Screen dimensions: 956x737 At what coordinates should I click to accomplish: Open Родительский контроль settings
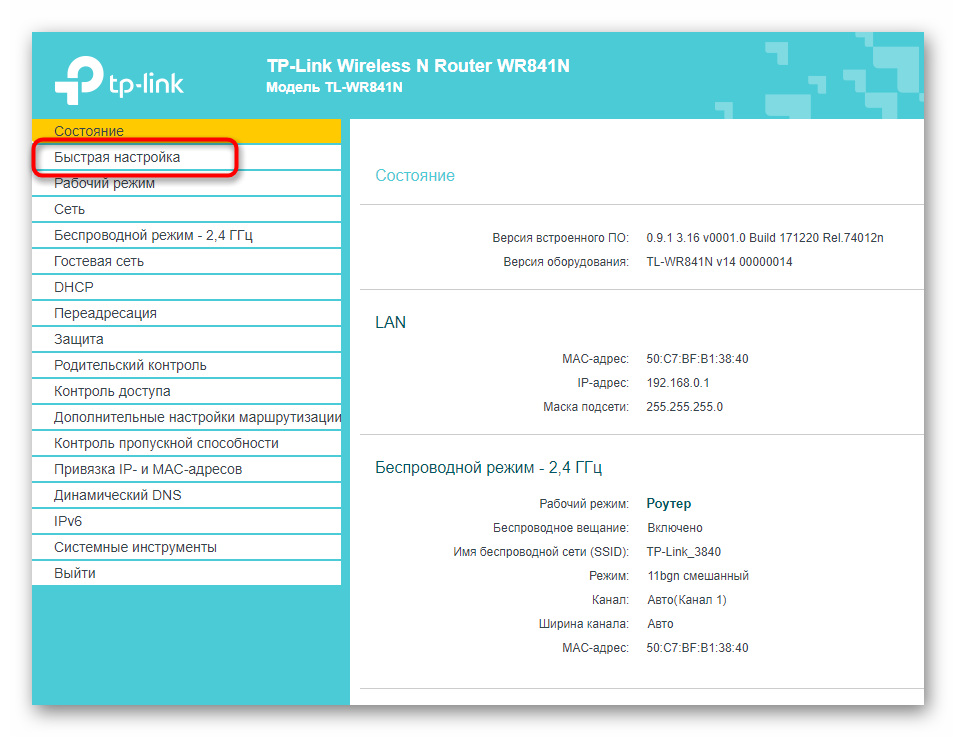click(x=130, y=365)
